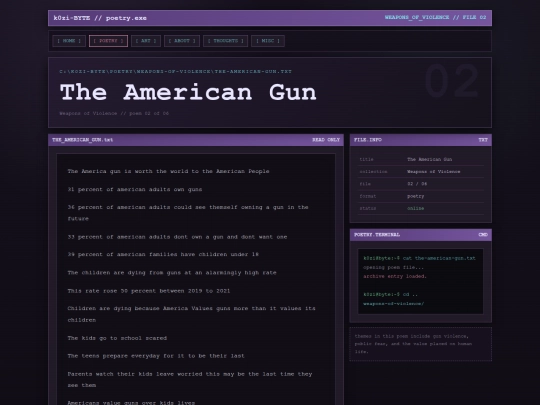Image resolution: width=540 pixels, height=405 pixels.
Task: Click the TXT label in FILE.INFO header
Action: (x=483, y=140)
